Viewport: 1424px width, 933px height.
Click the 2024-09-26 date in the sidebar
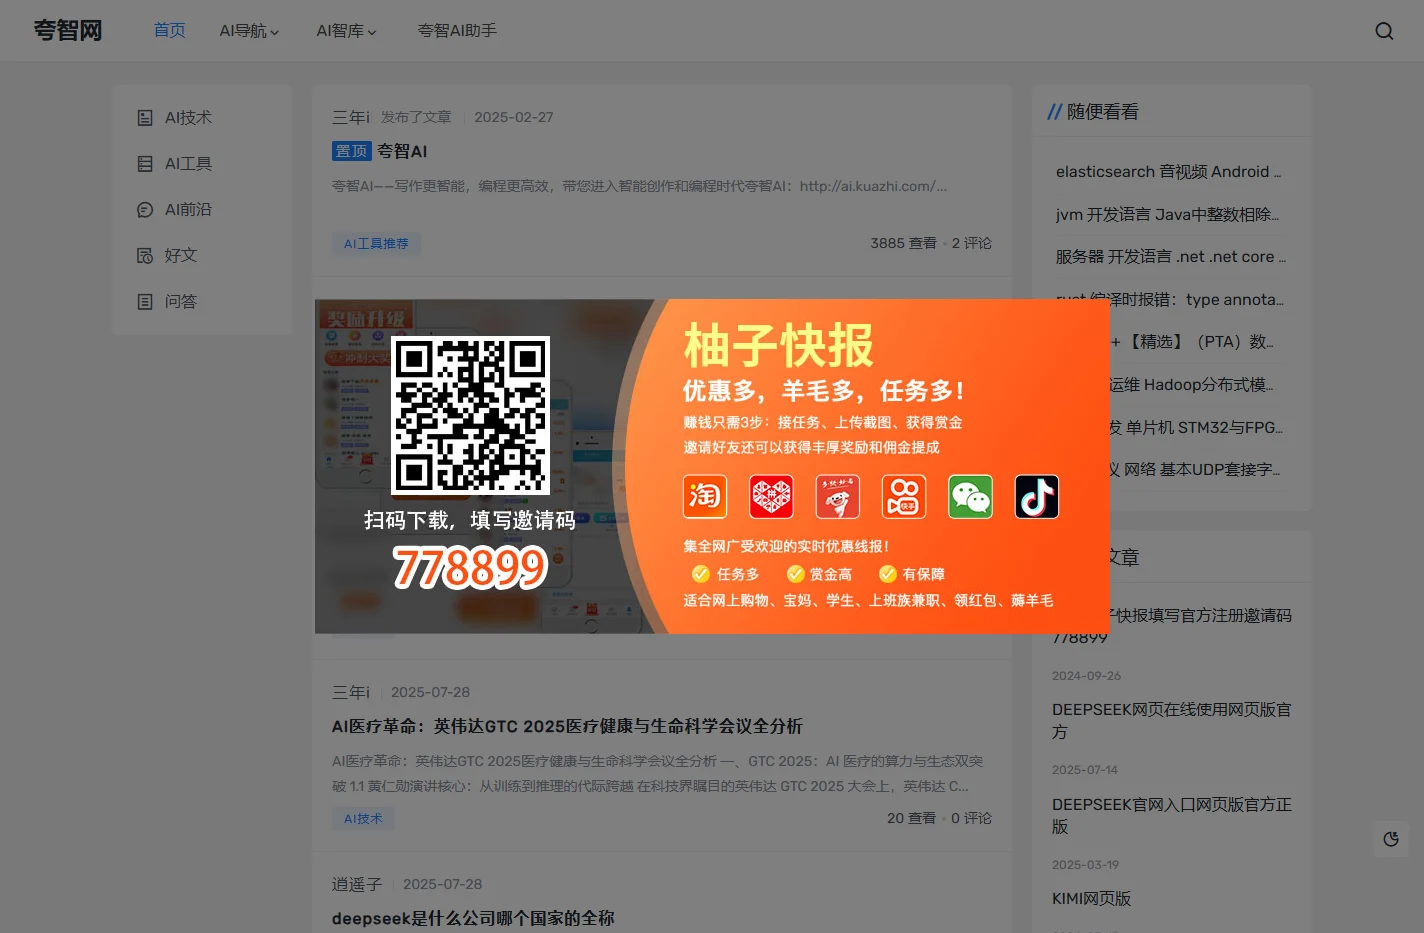[1087, 676]
